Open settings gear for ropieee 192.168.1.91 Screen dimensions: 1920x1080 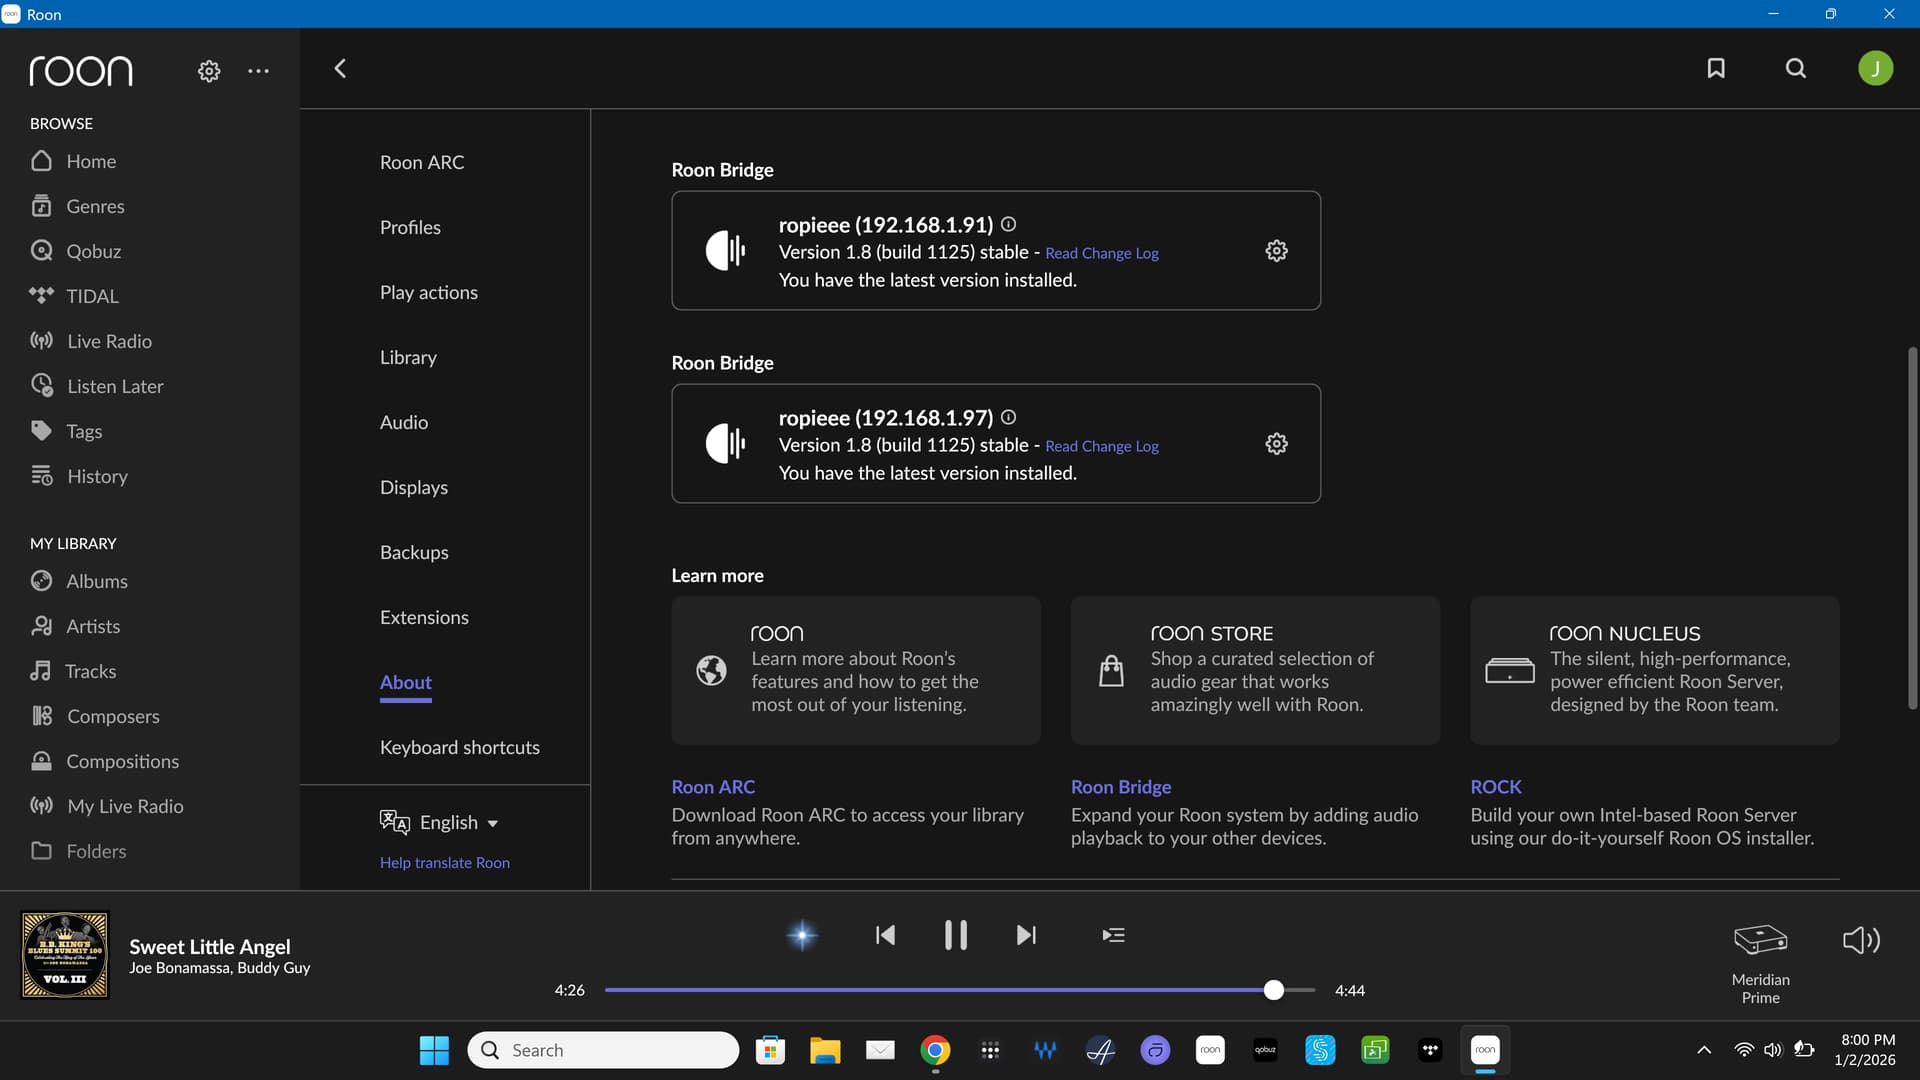[x=1276, y=251]
